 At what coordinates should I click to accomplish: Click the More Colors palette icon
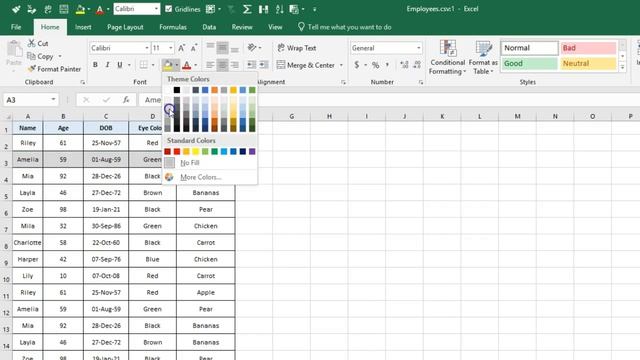(169, 177)
